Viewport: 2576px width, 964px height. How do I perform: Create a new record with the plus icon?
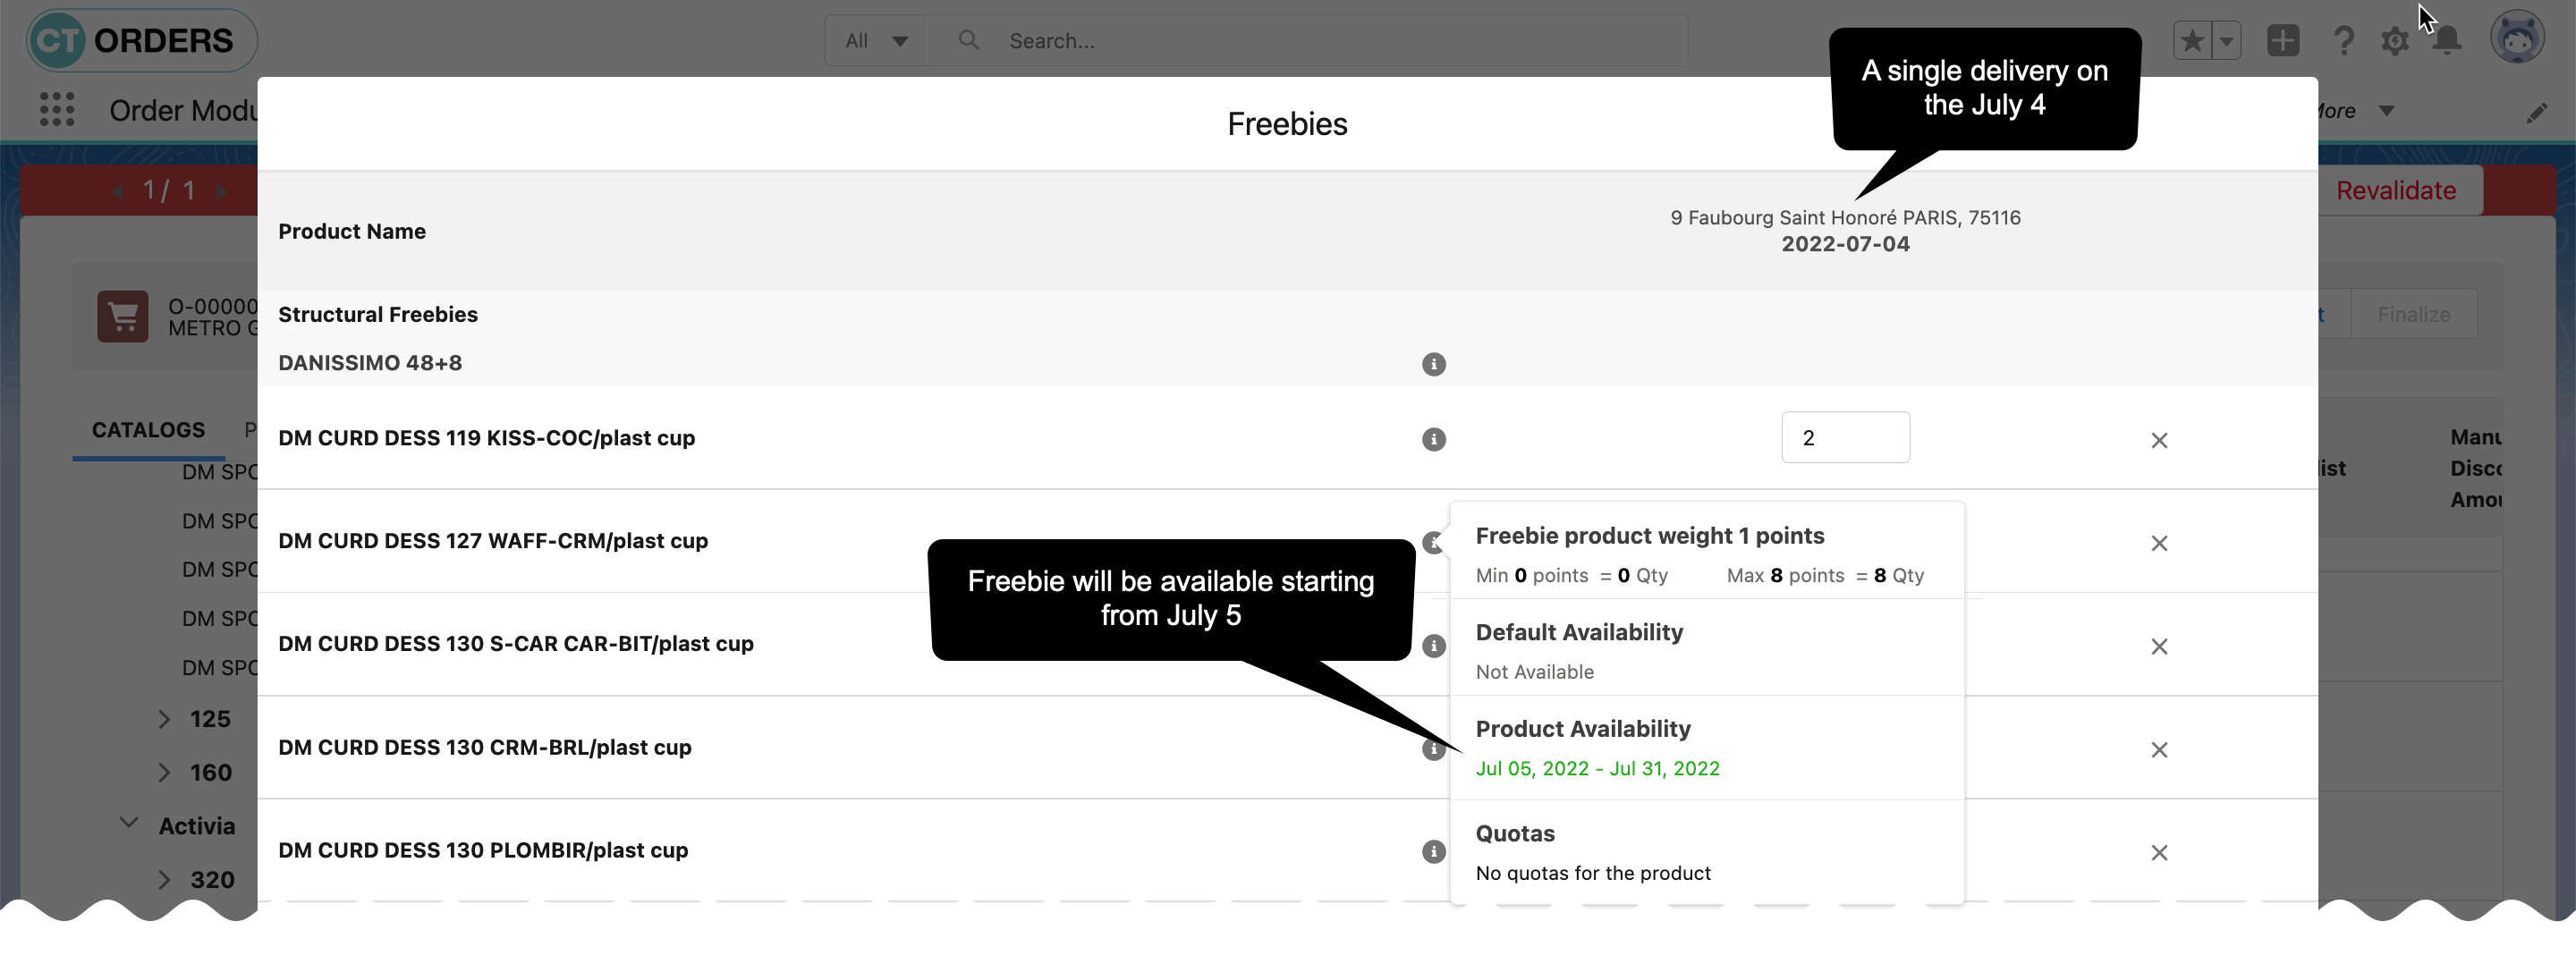pyautogui.click(x=2283, y=40)
